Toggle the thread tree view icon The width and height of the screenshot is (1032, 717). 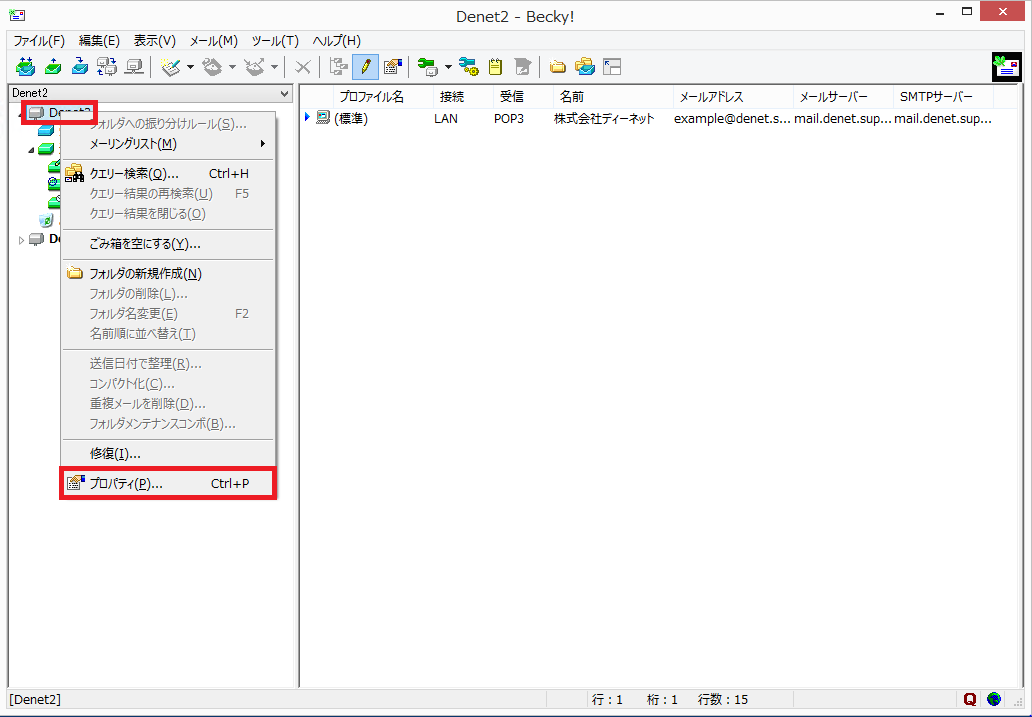(x=339, y=66)
